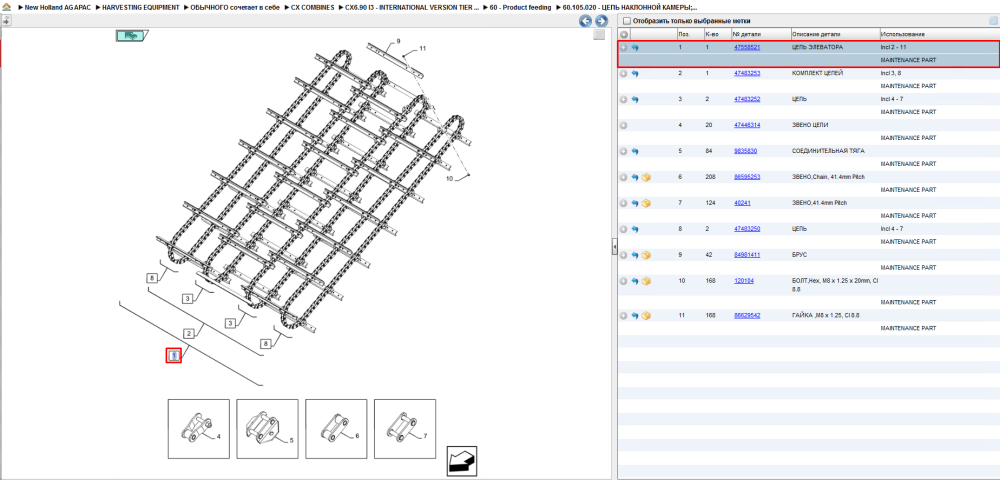Open part number link 40241
The height and width of the screenshot is (480, 1000).
pyautogui.click(x=742, y=203)
